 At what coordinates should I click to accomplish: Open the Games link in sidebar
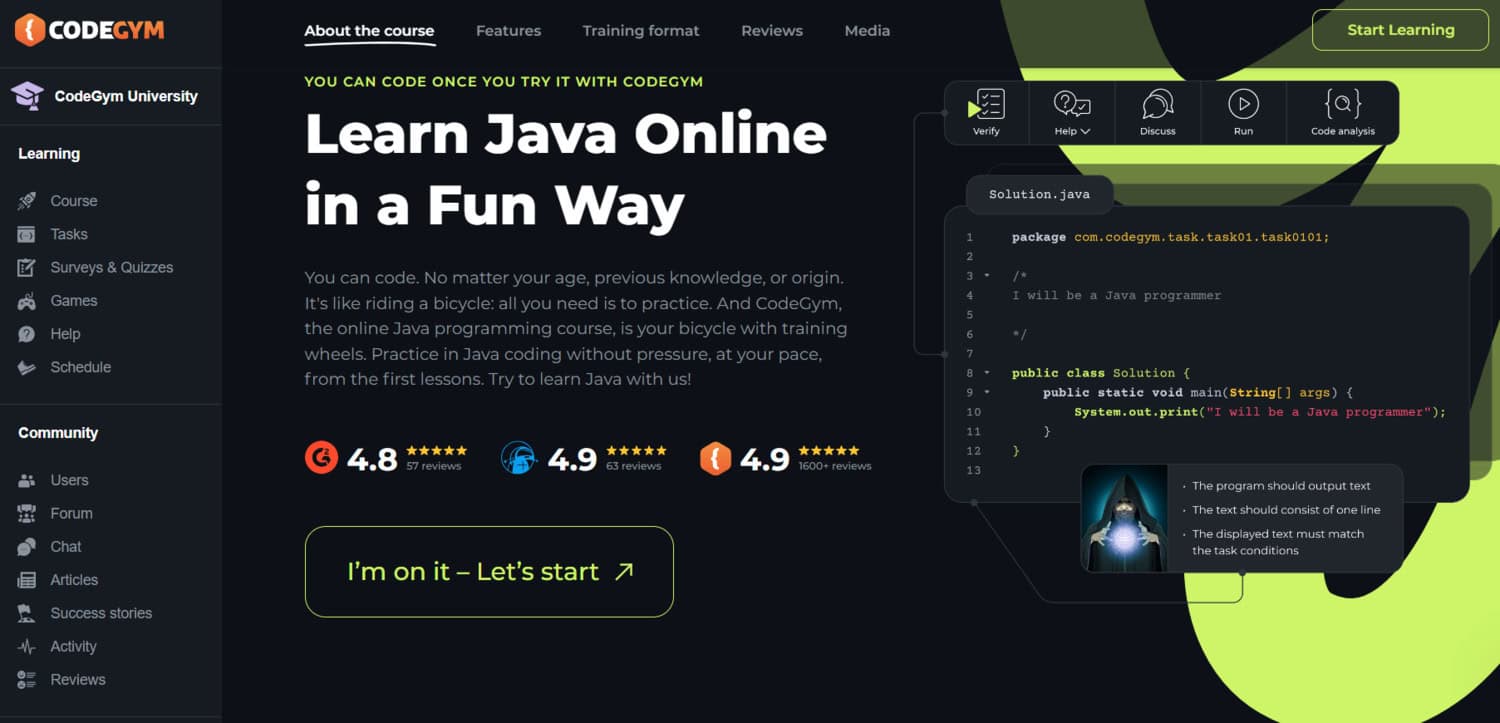(74, 301)
